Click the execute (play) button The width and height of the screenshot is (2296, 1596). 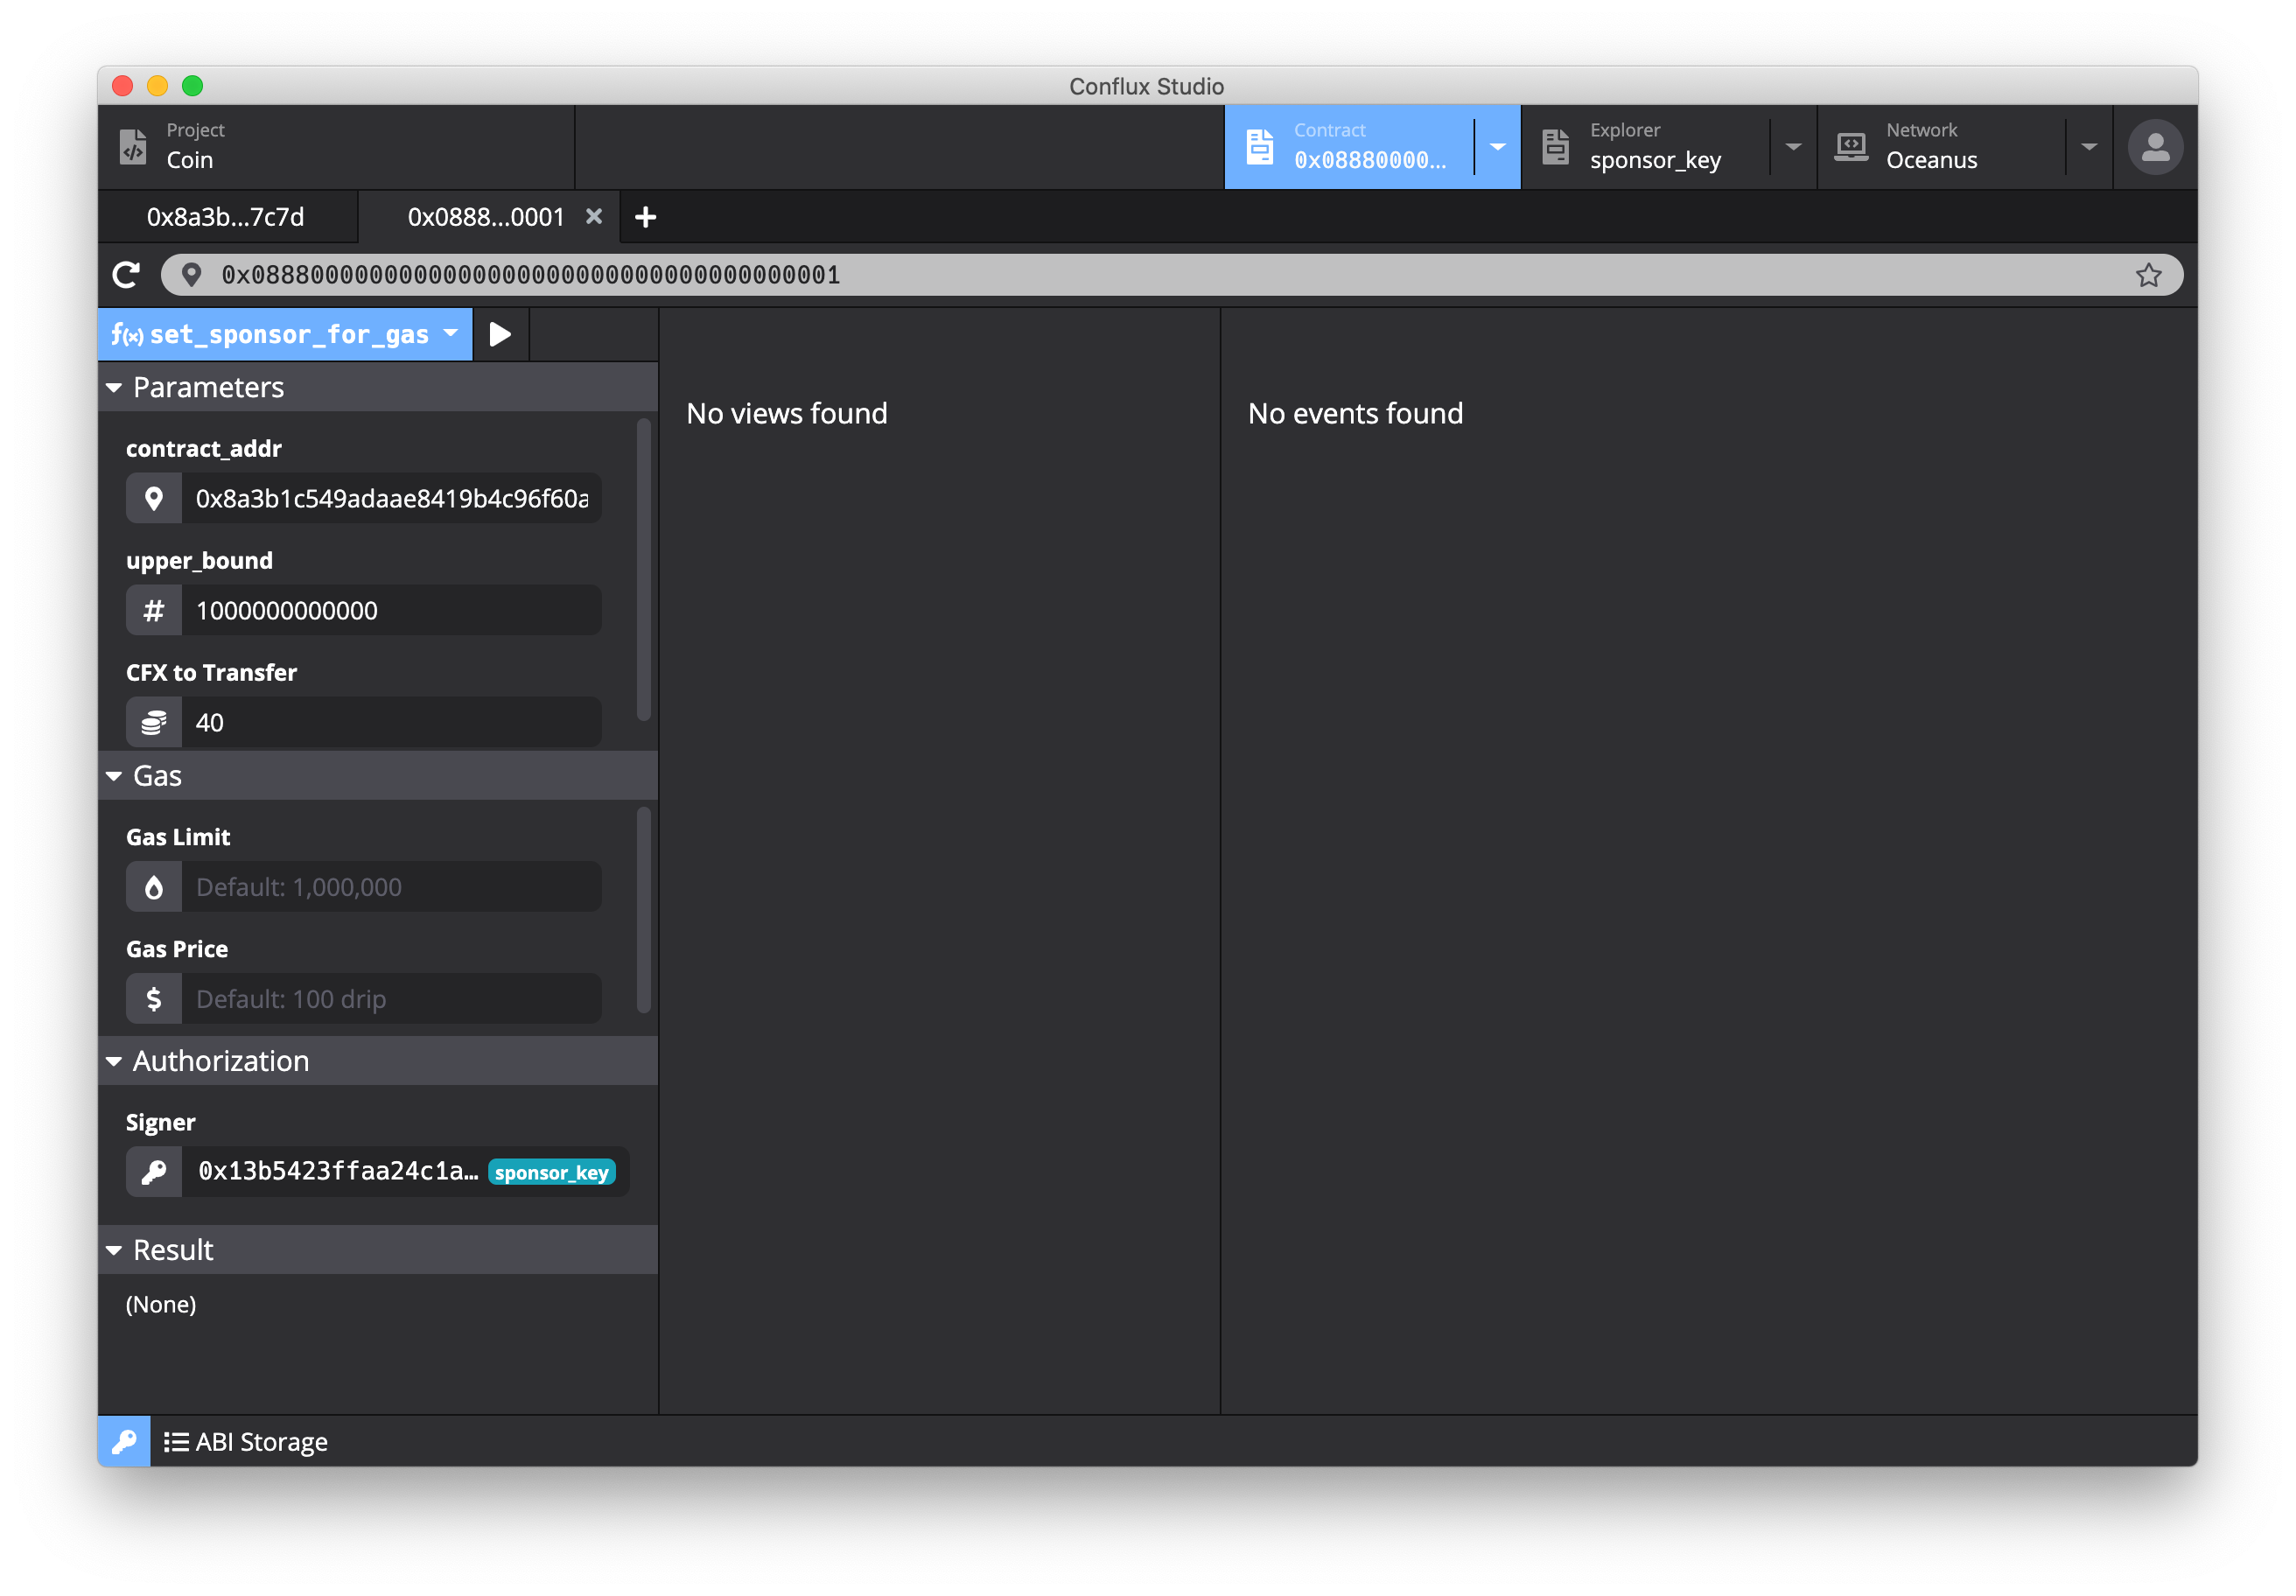500,334
